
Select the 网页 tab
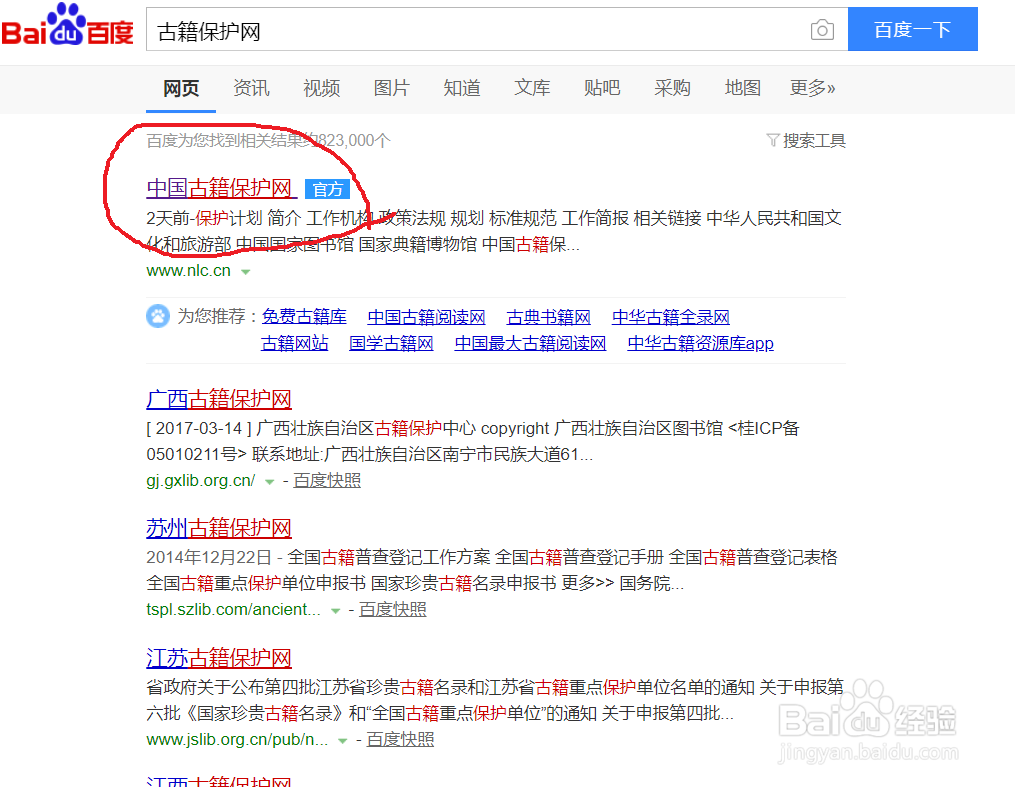[x=181, y=88]
